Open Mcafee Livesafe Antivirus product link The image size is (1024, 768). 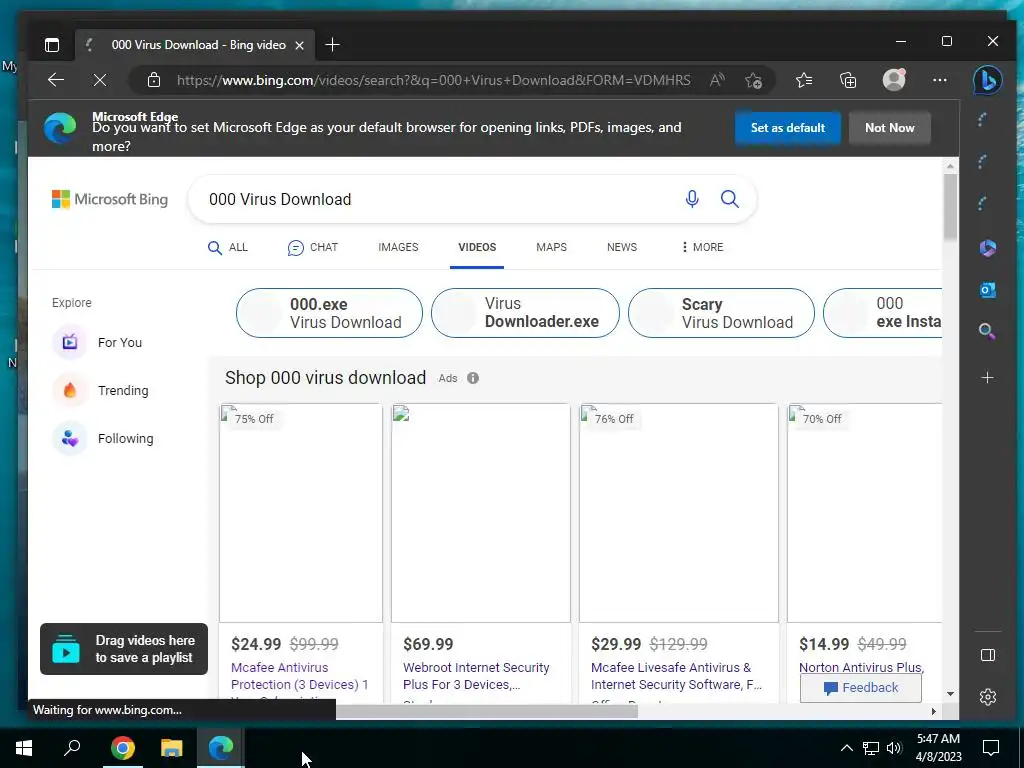point(676,676)
